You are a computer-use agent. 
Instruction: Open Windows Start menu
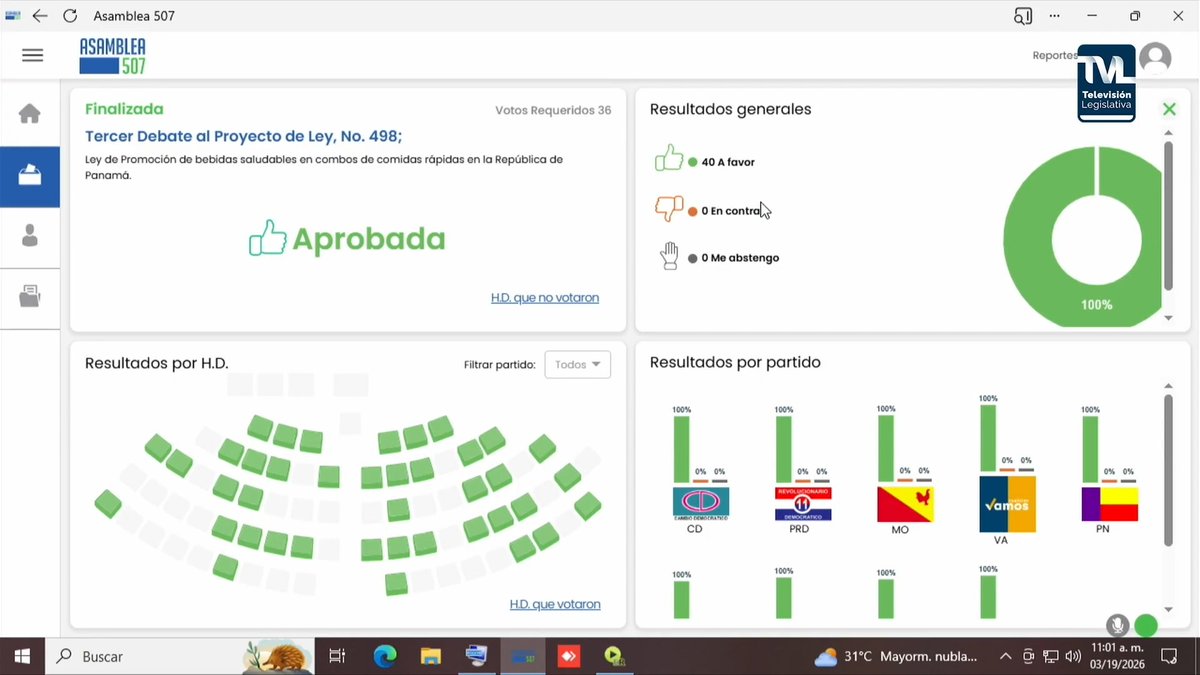pyautogui.click(x=22, y=656)
